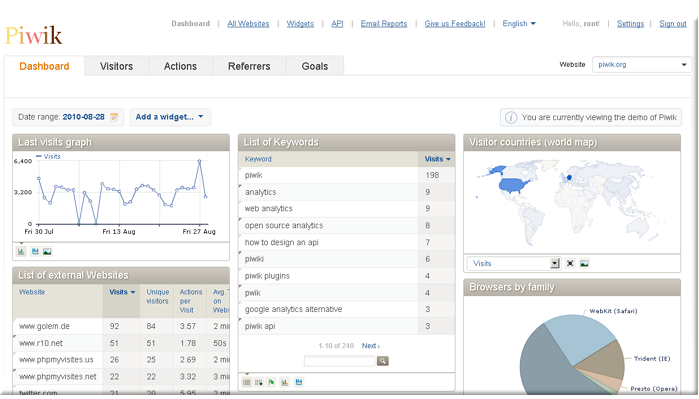Show goals table via green flag icon
The image size is (699, 399).
click(x=271, y=382)
